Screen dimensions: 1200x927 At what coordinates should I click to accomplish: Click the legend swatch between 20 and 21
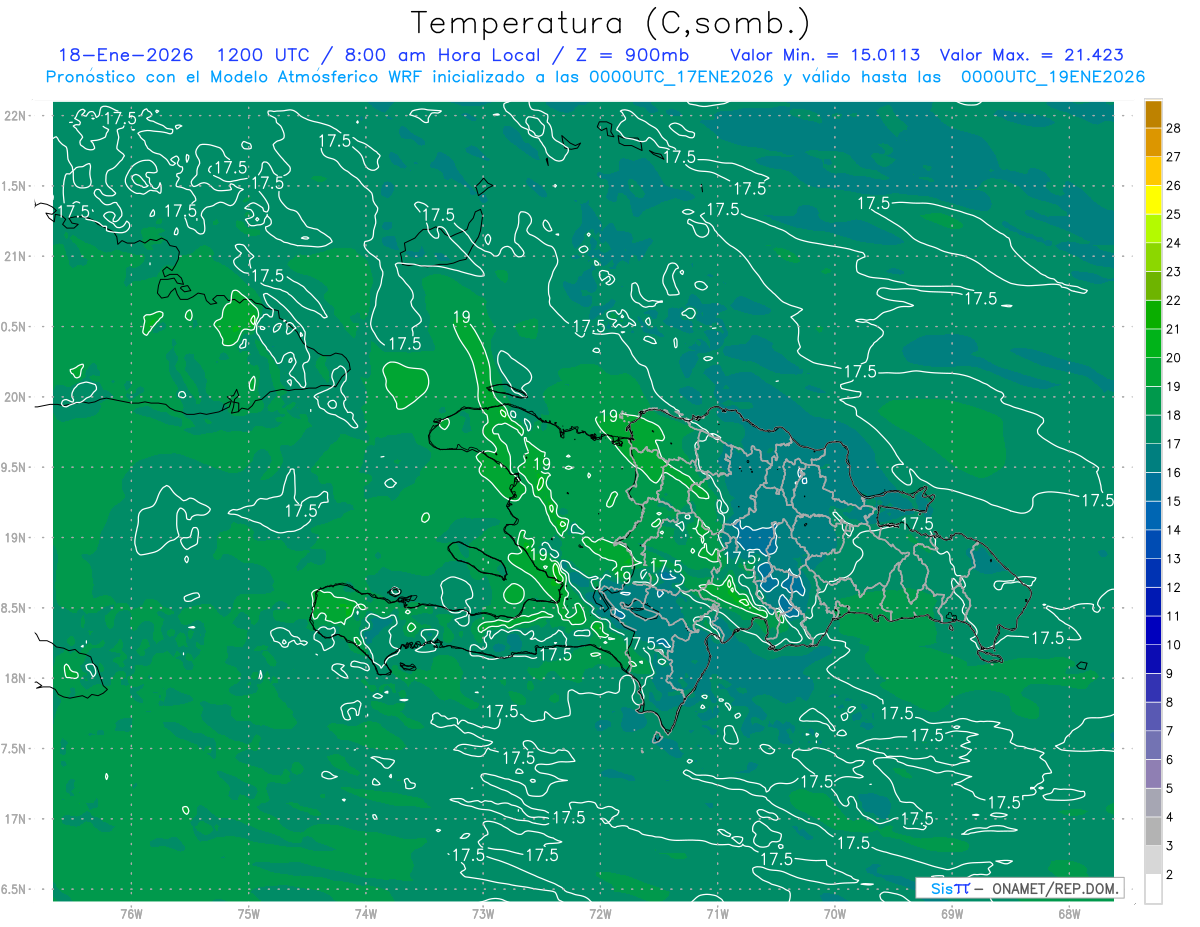(x=1153, y=345)
